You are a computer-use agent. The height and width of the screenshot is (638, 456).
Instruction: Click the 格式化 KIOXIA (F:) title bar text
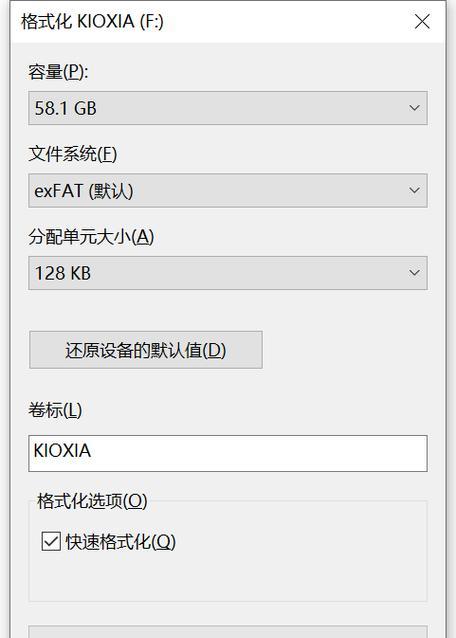pyautogui.click(x=92, y=21)
